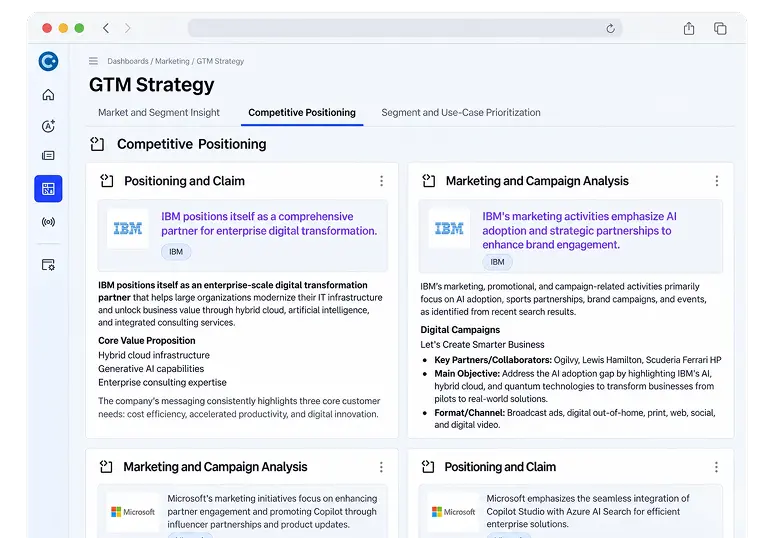Open the dashboard settings sidebar icon
774x538 pixels.
click(48, 265)
